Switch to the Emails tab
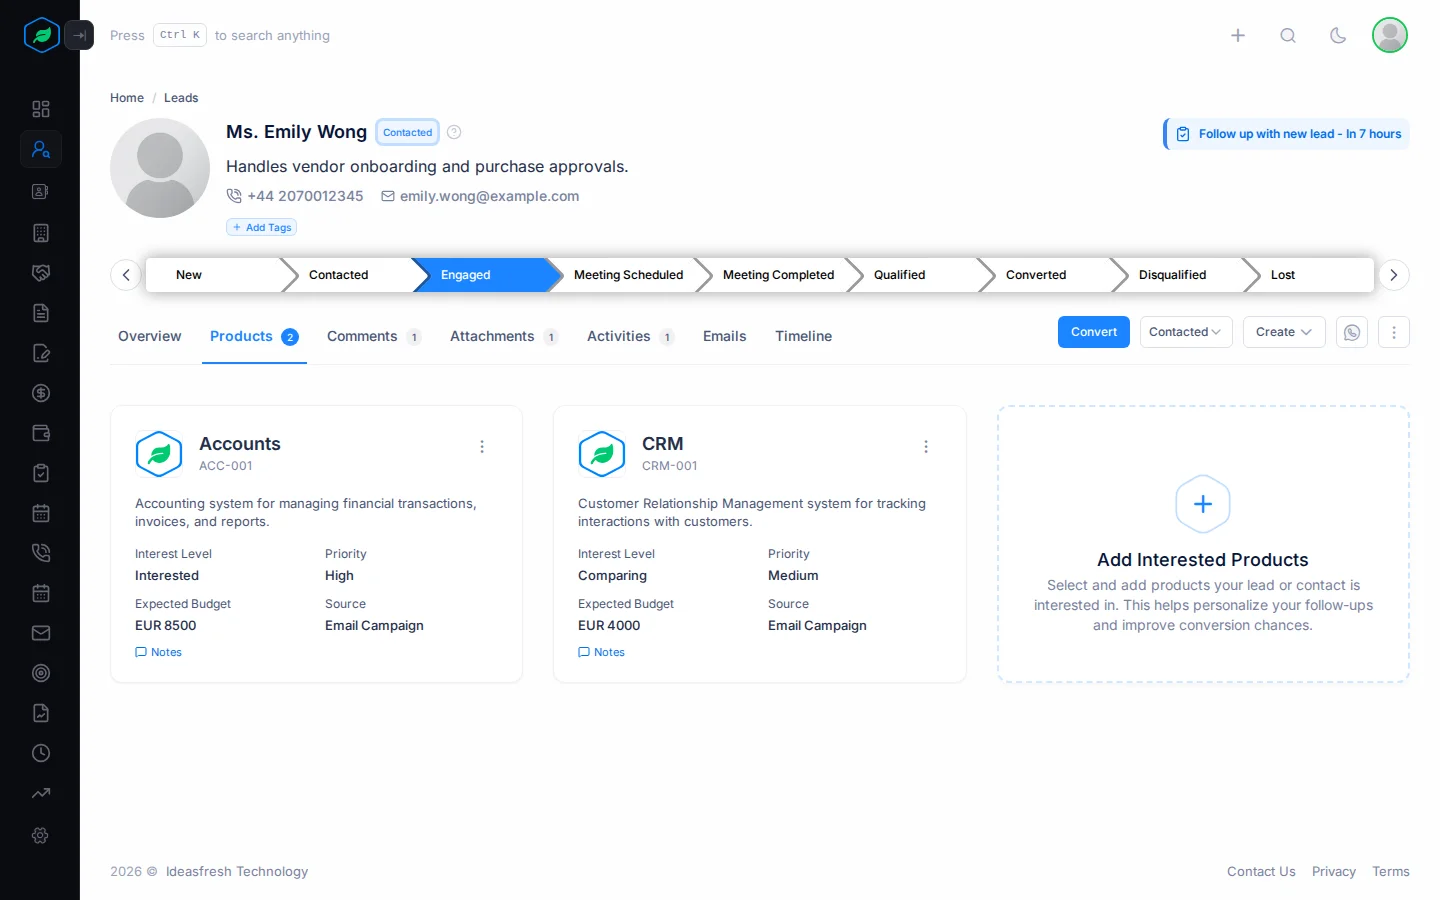The width and height of the screenshot is (1440, 900). pos(725,336)
